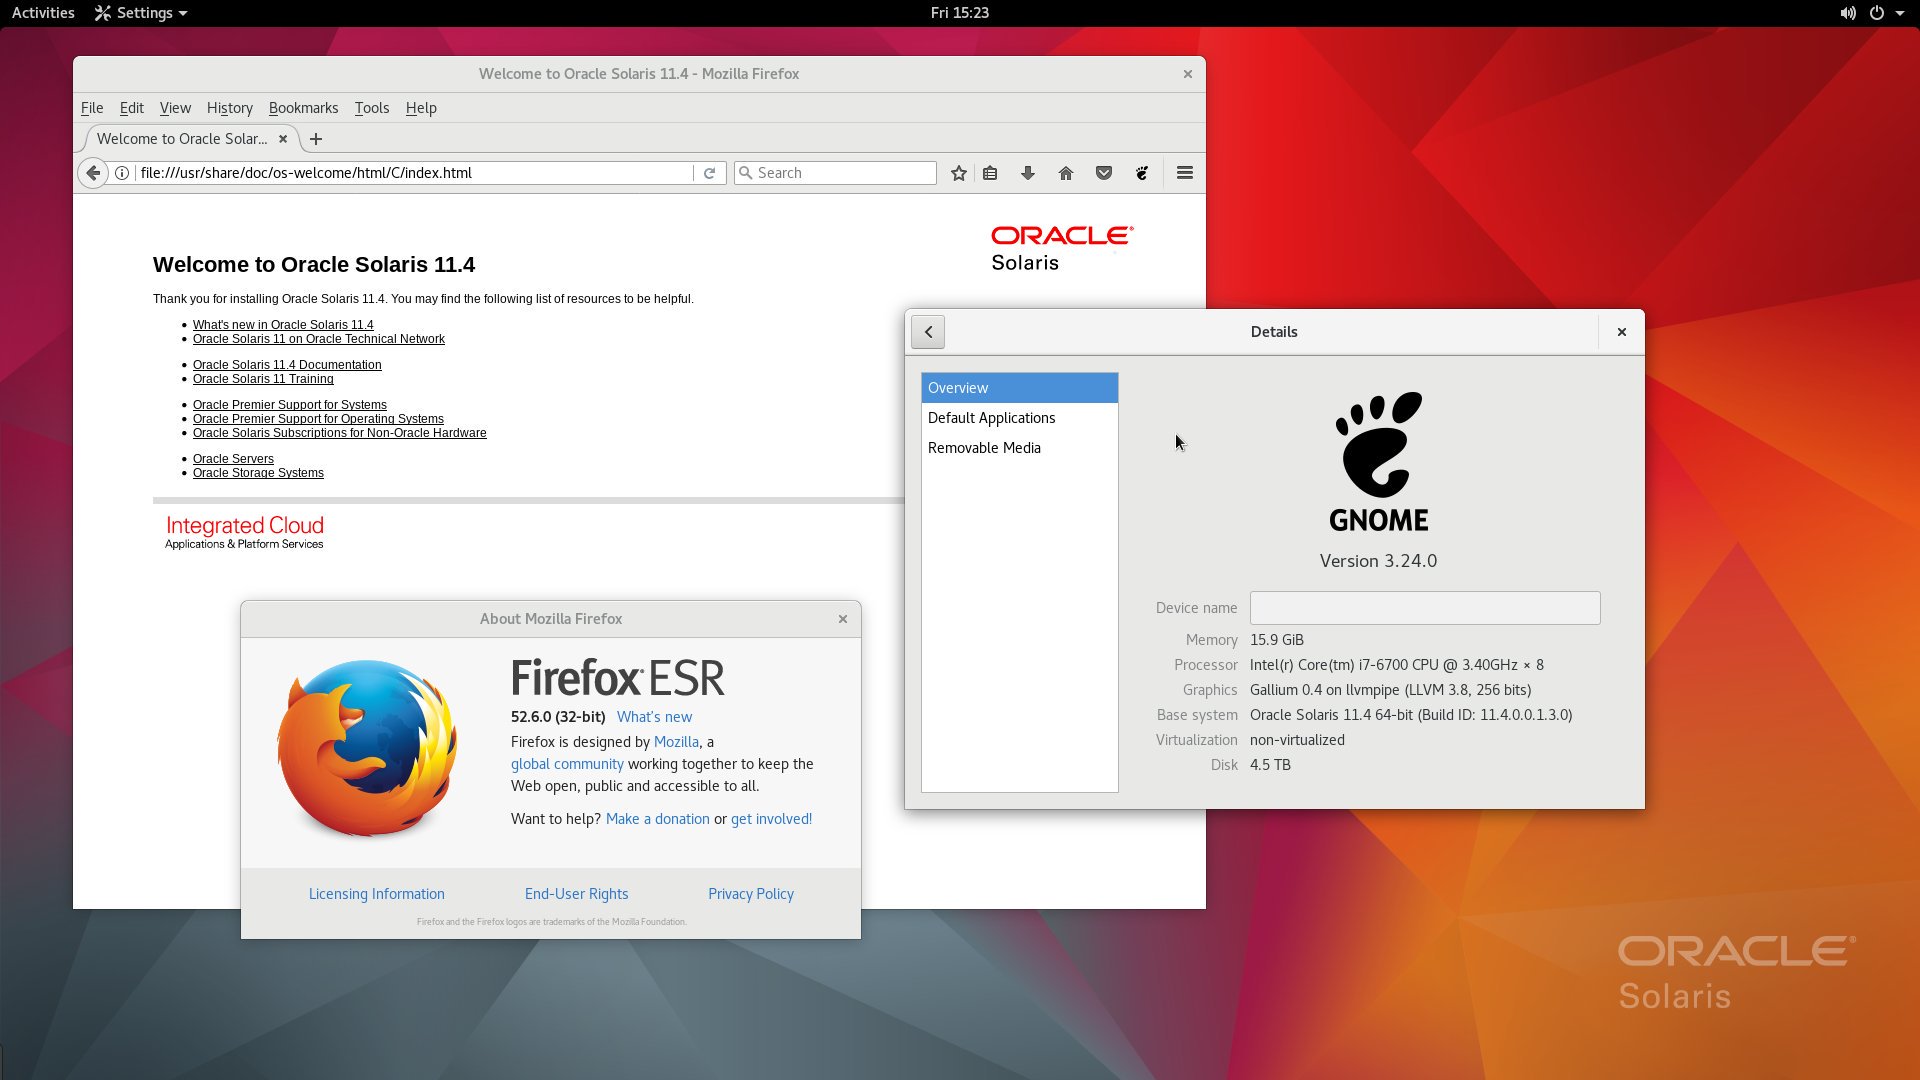Click Mozilla link in About Firefox
1920x1080 pixels.
pyautogui.click(x=676, y=742)
